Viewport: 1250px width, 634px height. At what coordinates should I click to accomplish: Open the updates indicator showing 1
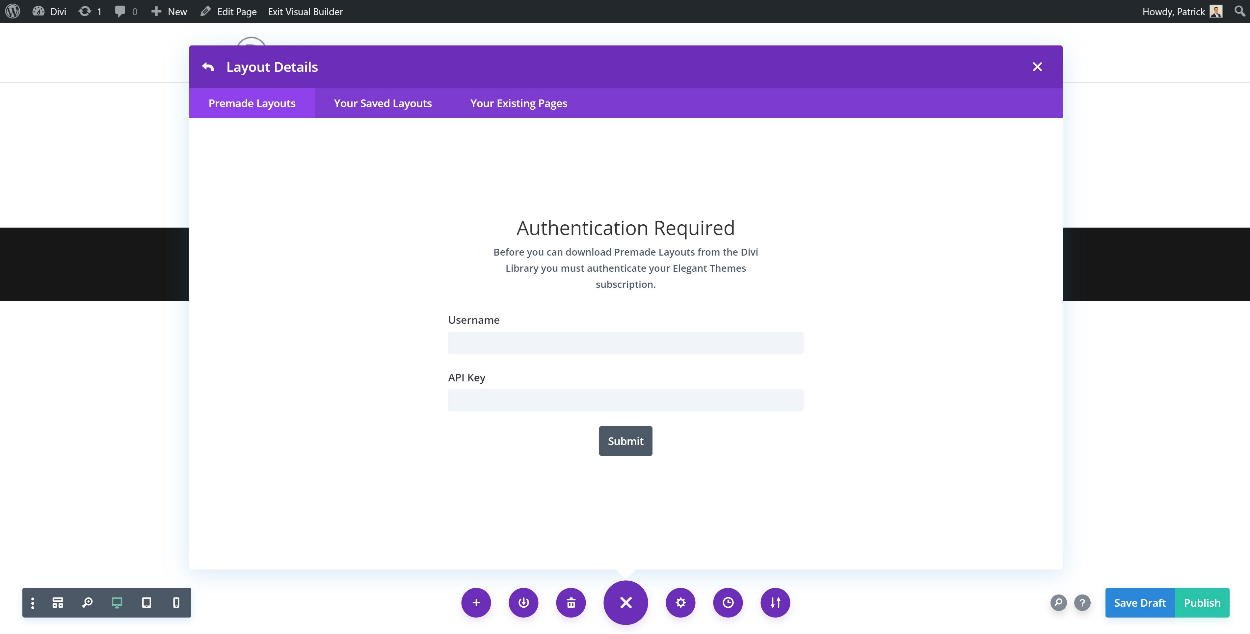point(89,11)
